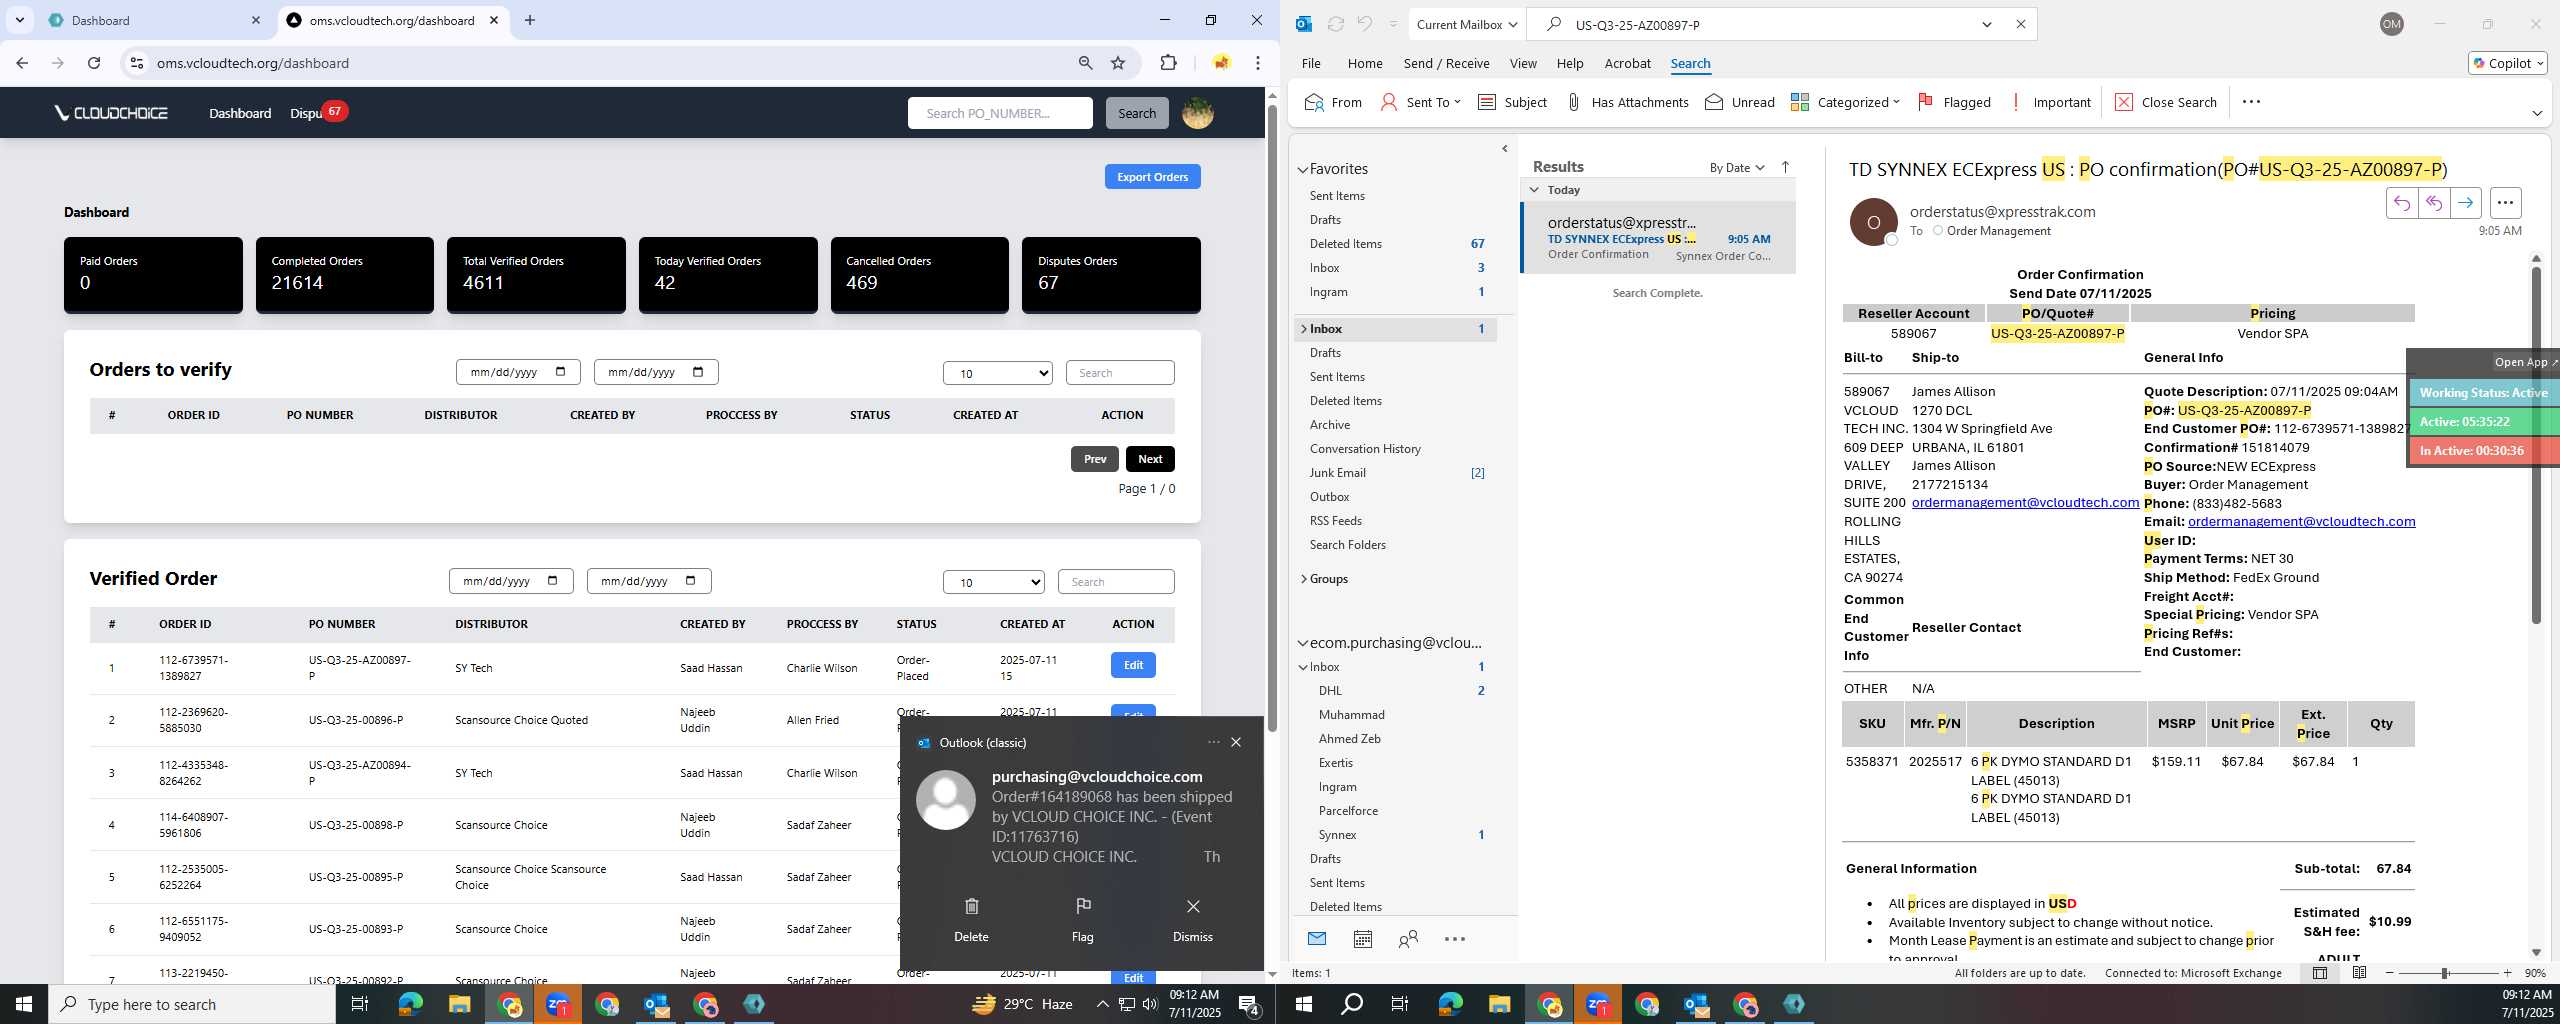Image resolution: width=2560 pixels, height=1024 pixels.
Task: Filter search by Flagged
Action: tap(1954, 102)
